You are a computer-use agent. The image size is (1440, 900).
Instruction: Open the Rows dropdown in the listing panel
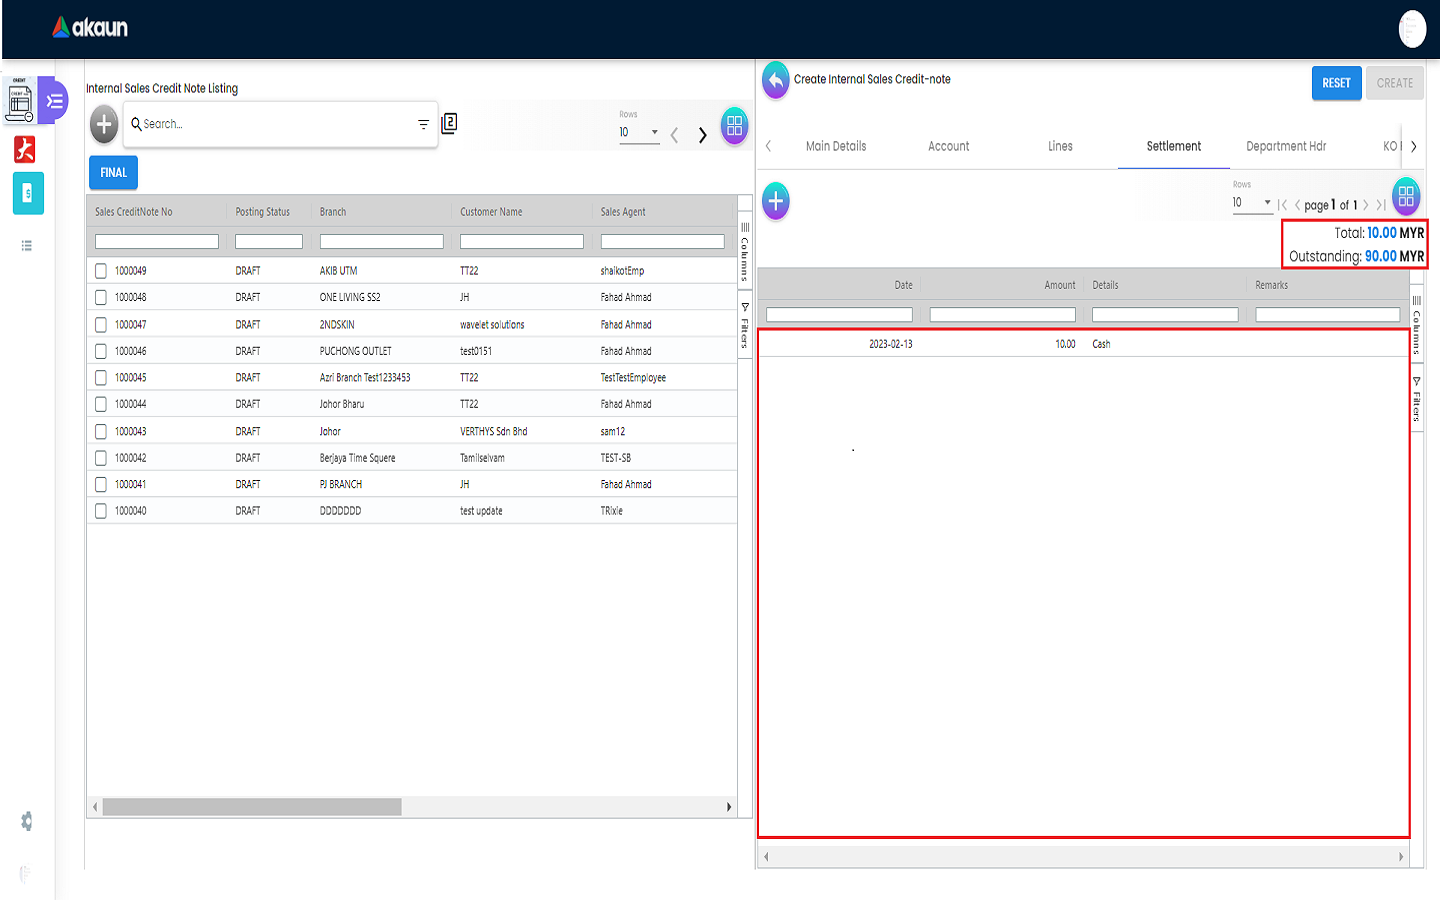[639, 132]
